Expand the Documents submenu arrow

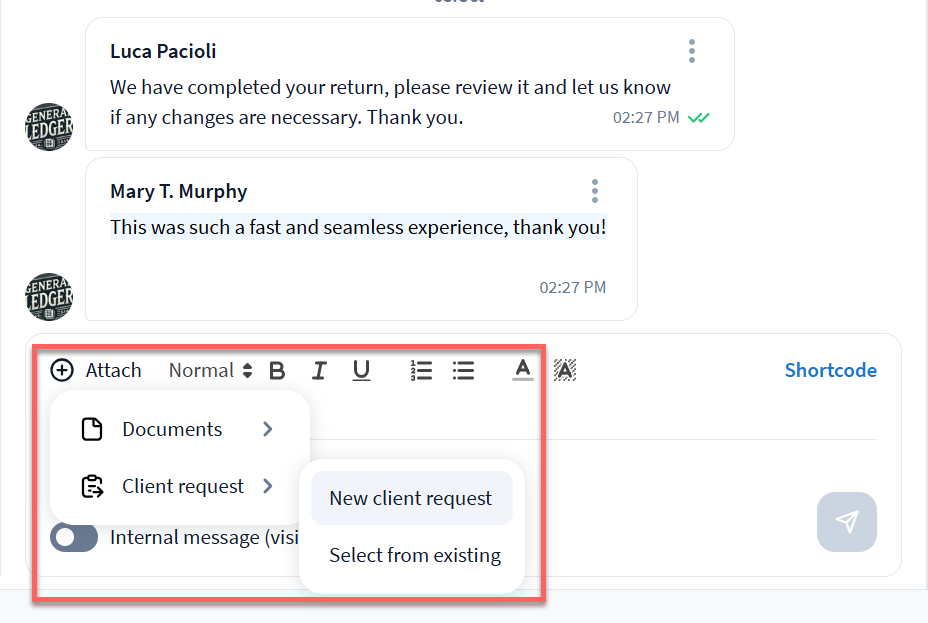(268, 429)
